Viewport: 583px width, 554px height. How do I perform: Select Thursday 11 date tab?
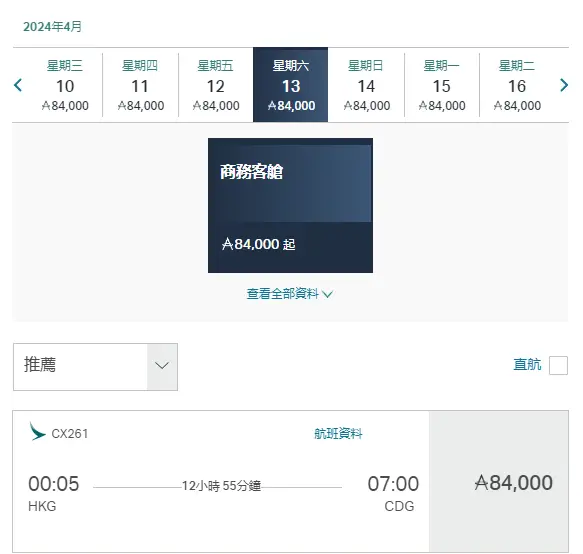pos(141,85)
